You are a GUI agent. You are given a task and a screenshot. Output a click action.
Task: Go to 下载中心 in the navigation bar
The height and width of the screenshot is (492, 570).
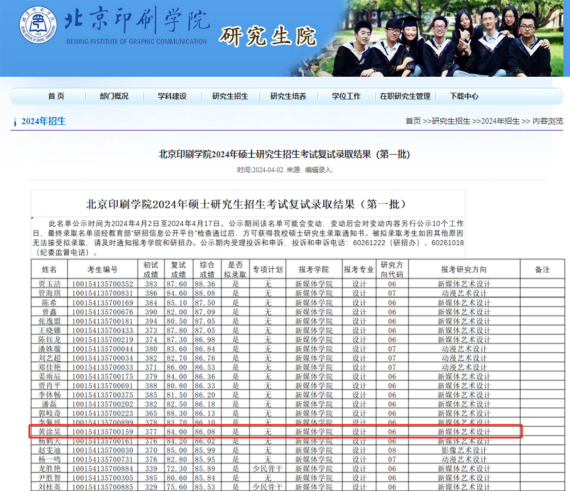[464, 96]
